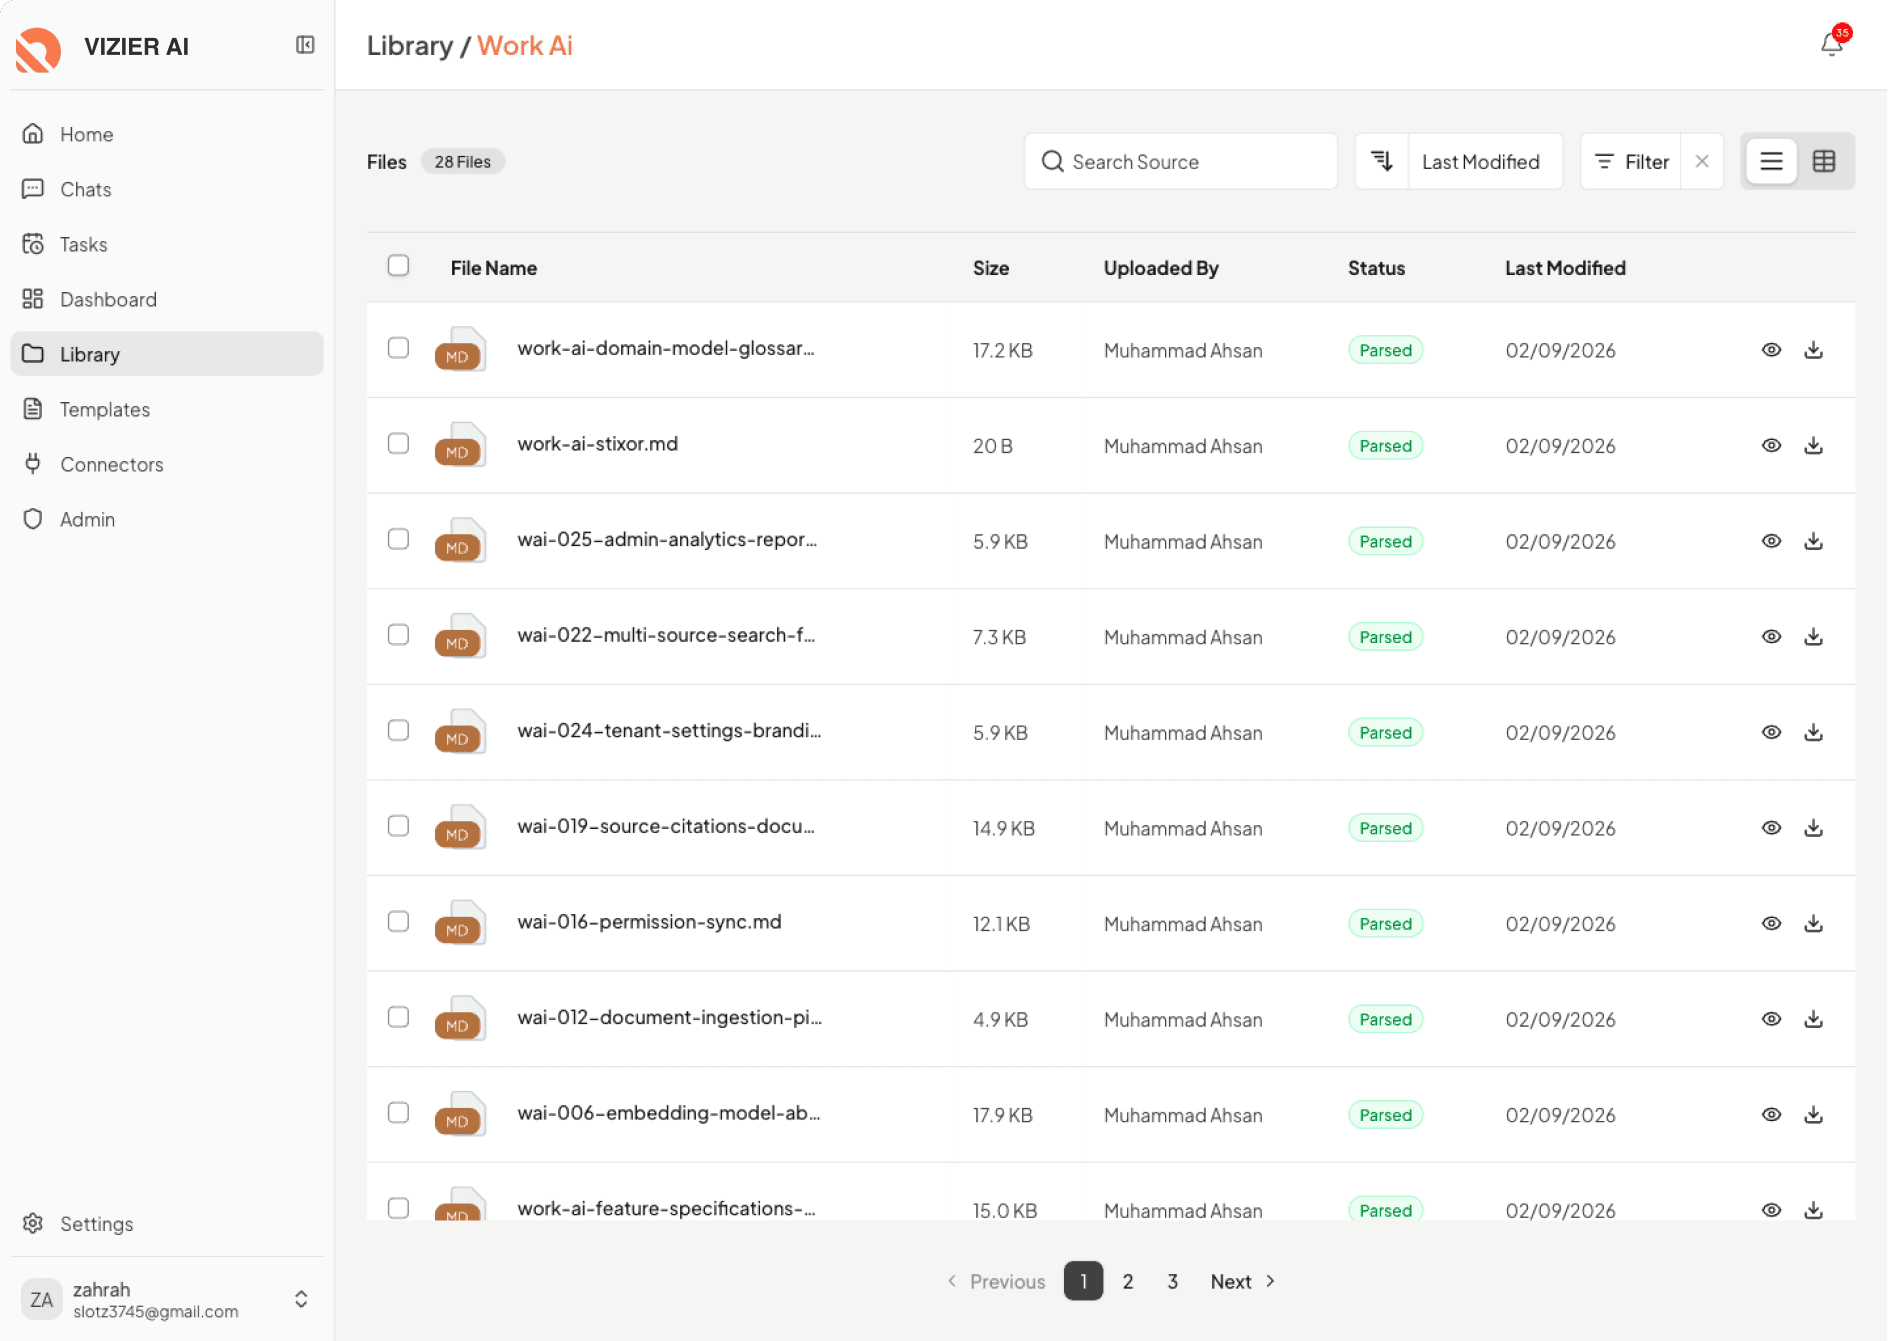Collapse the sidebar panel icon
Screen dimensions: 1891x1341
[305, 45]
